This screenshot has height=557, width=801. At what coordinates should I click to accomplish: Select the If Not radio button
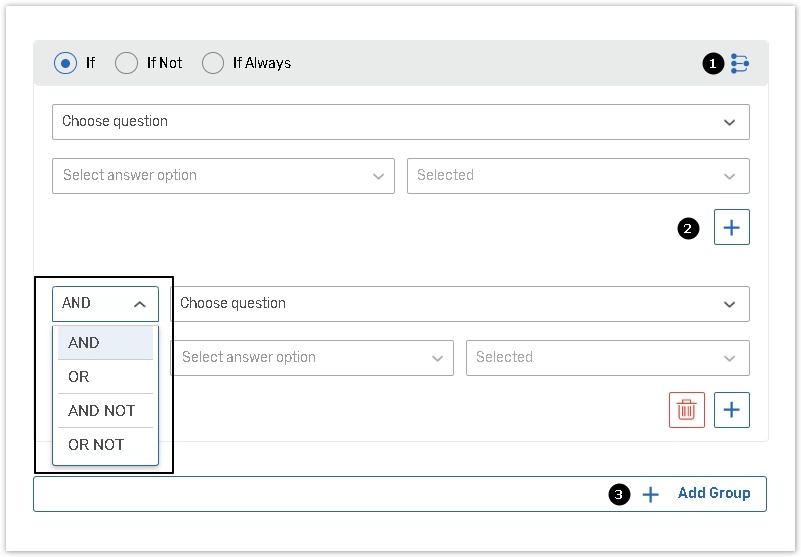point(126,63)
